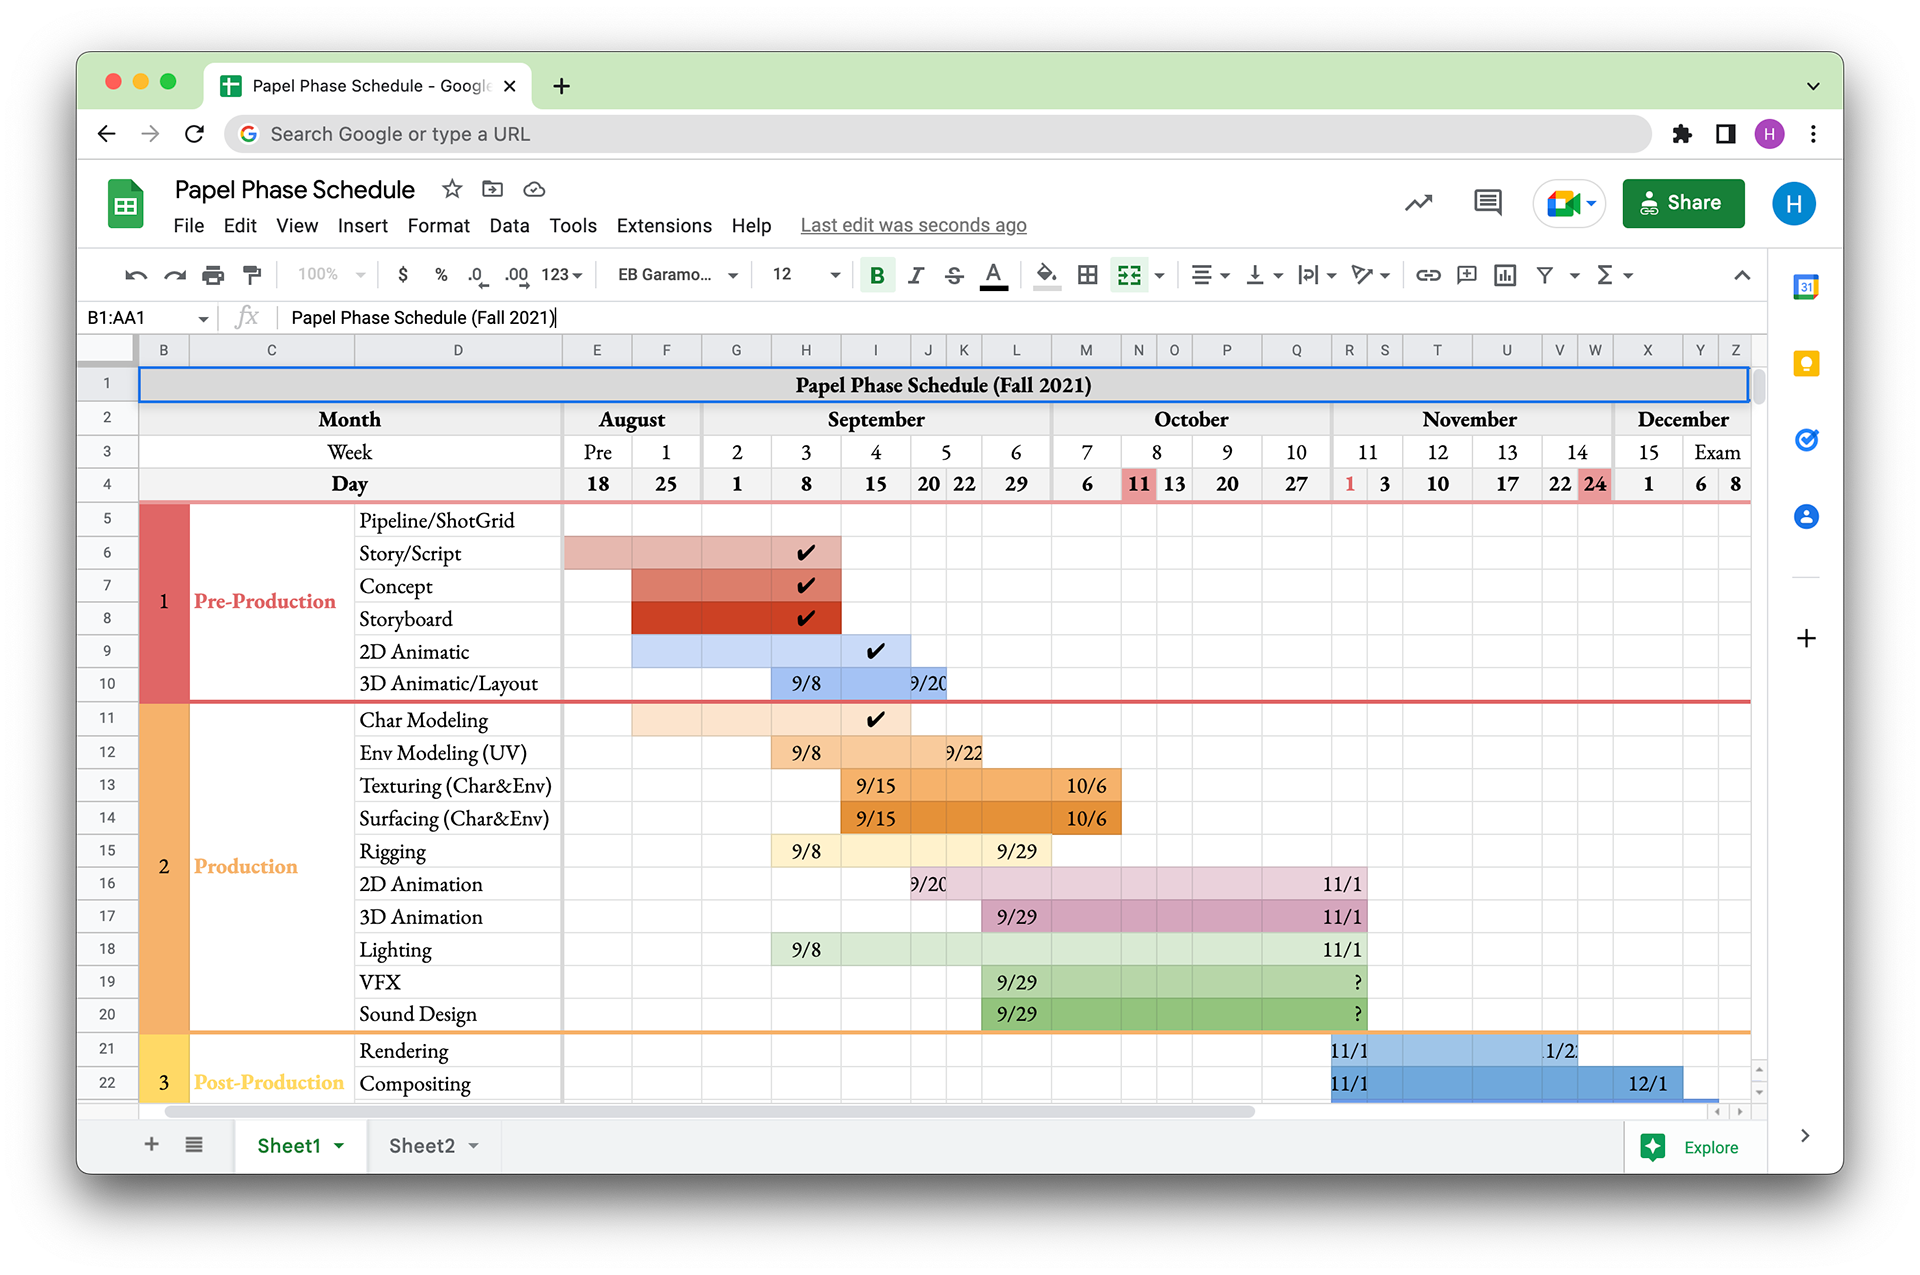This screenshot has width=1920, height=1275.
Task: Open the fill color picker
Action: tap(1046, 275)
